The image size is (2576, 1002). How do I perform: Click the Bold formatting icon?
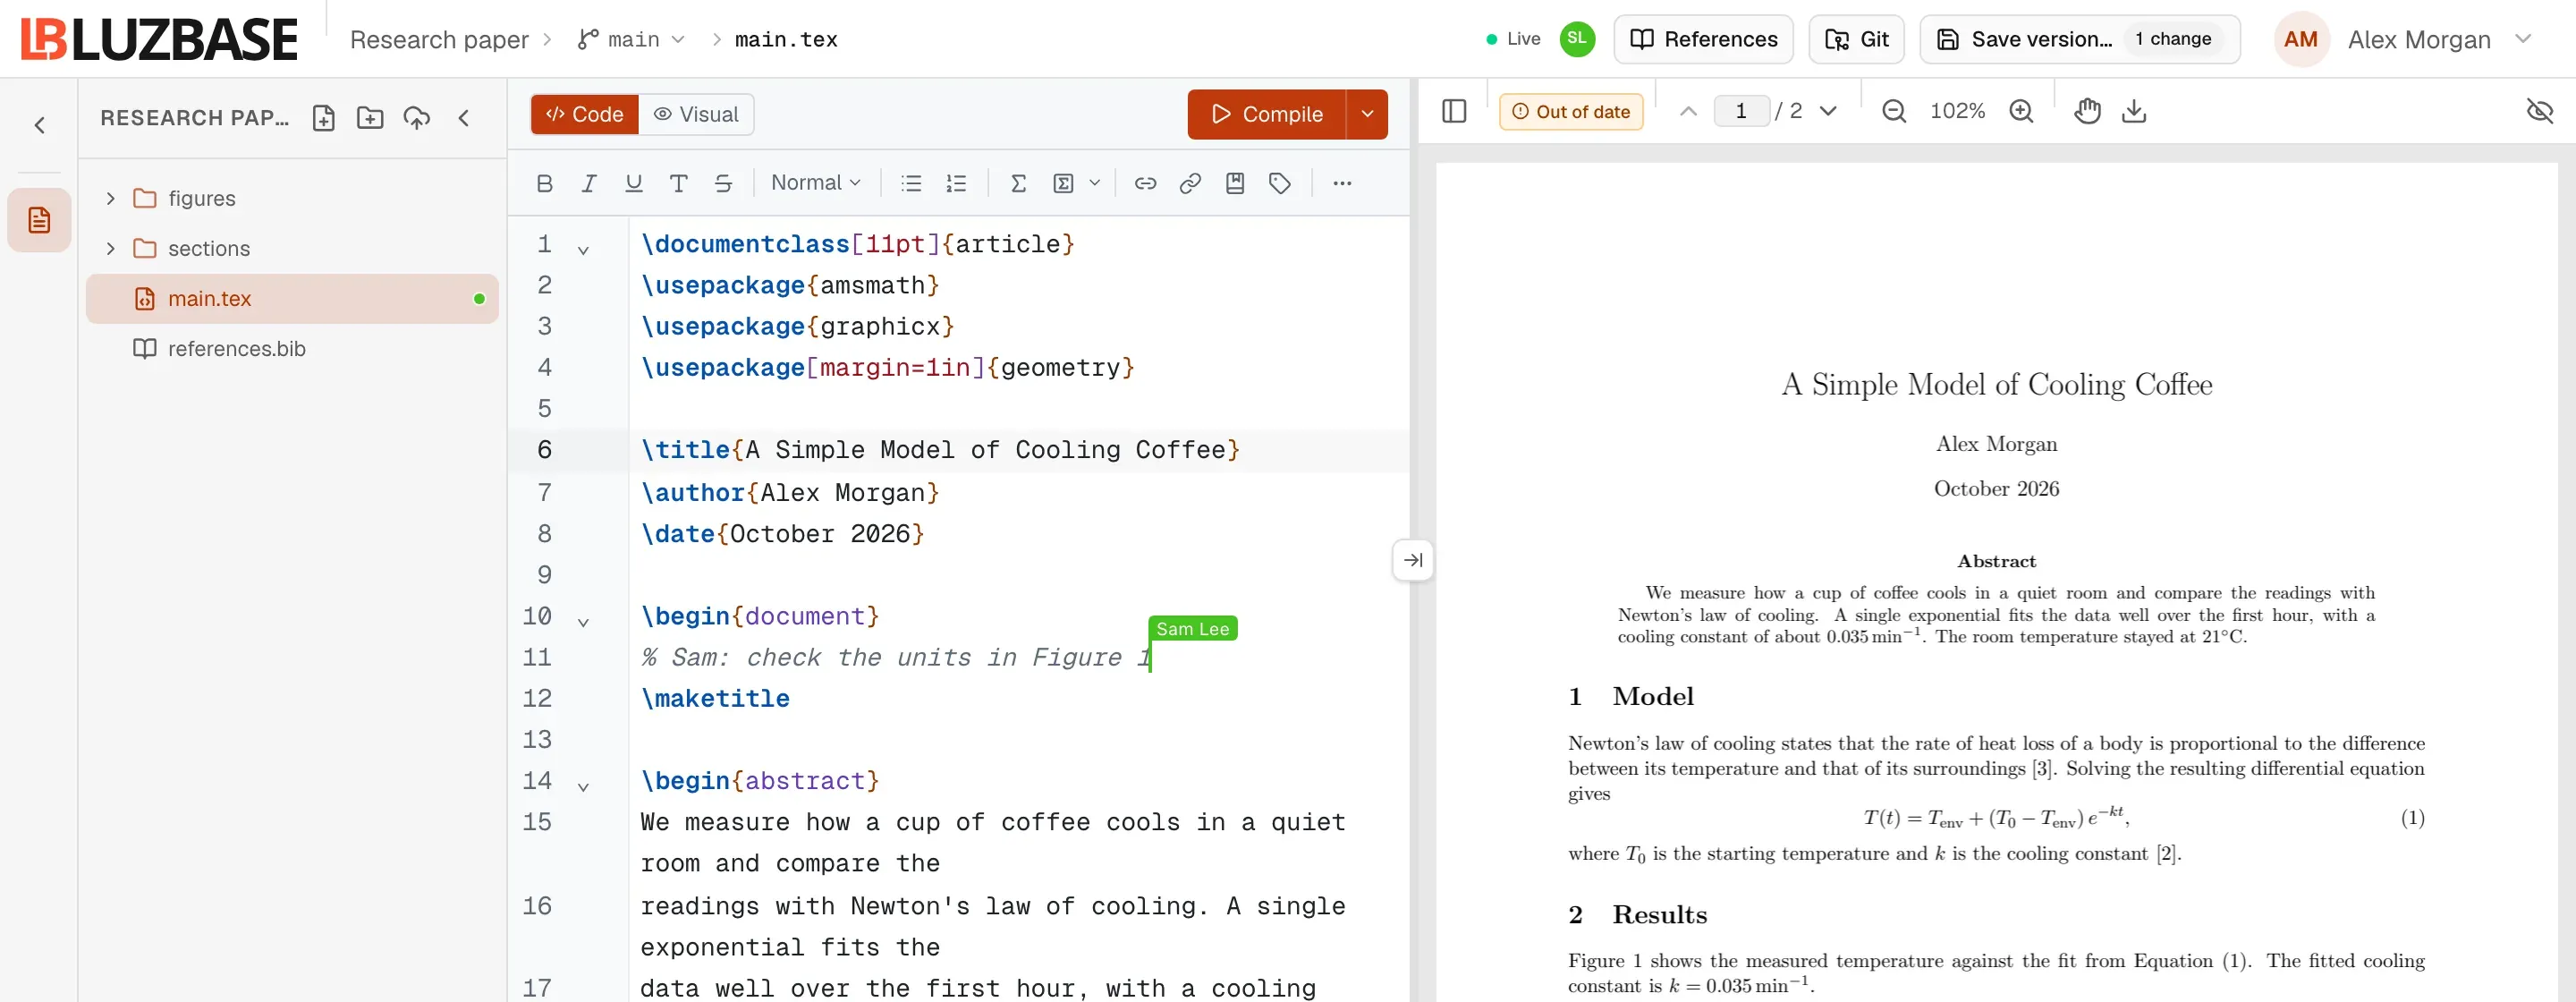[x=544, y=183]
